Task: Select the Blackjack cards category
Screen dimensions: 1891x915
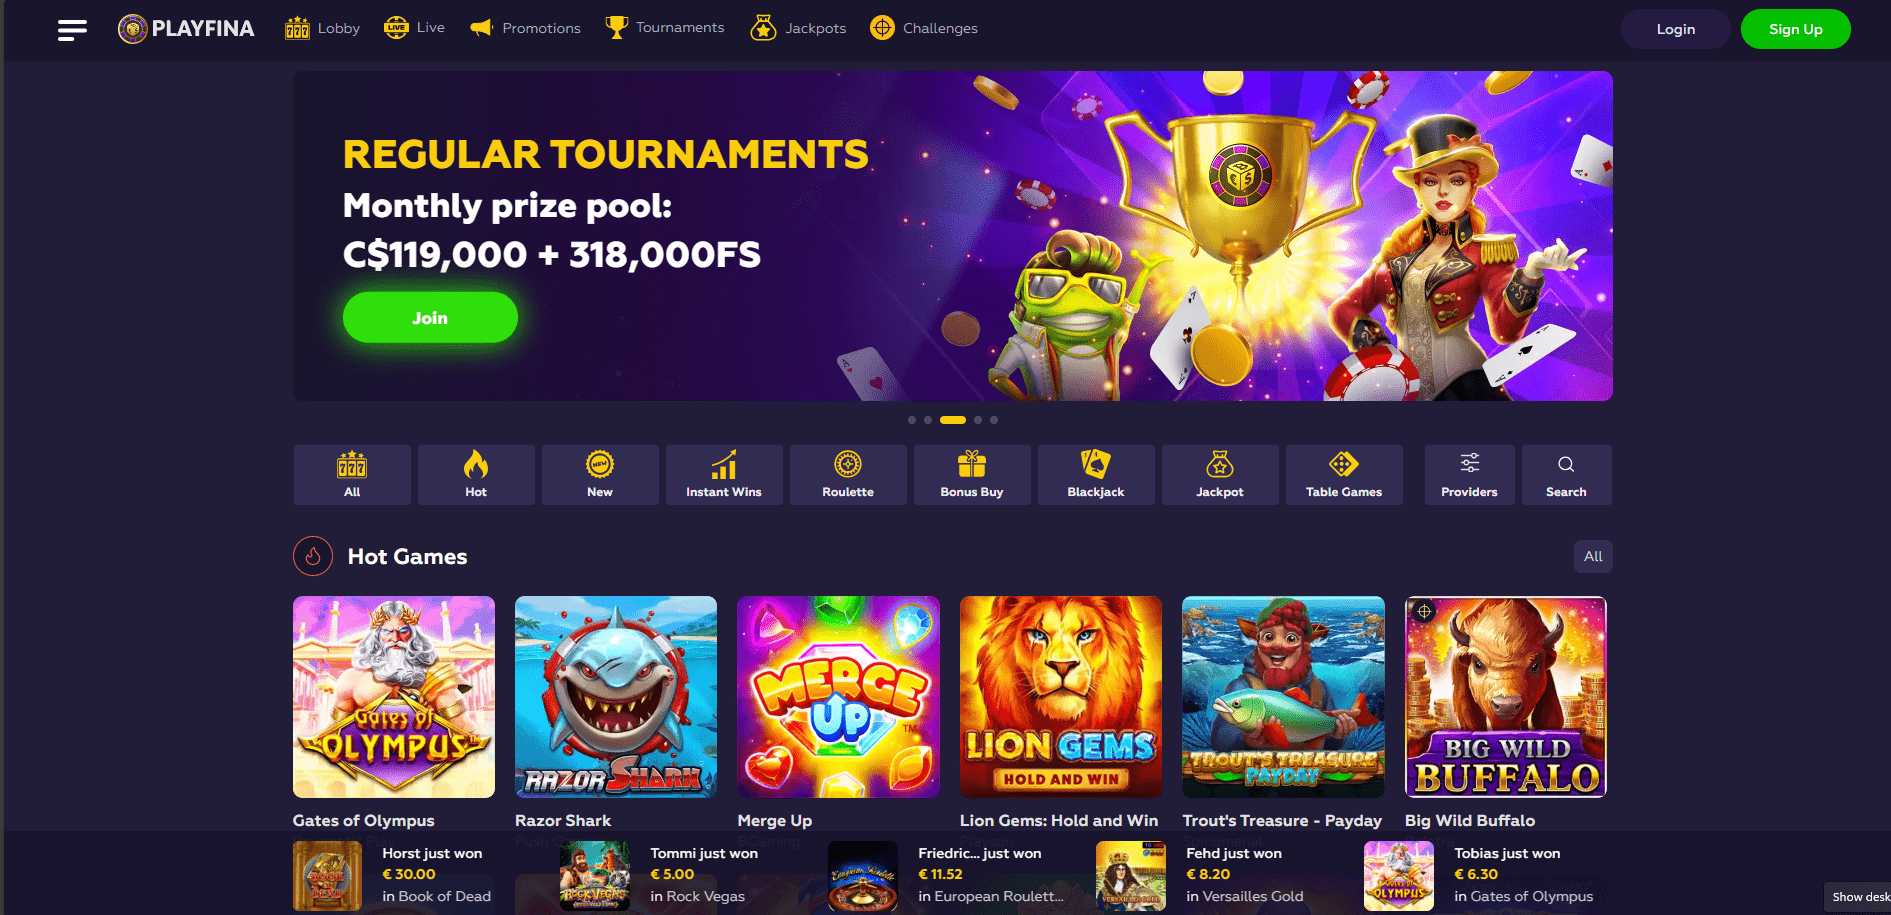Action: coord(1096,474)
